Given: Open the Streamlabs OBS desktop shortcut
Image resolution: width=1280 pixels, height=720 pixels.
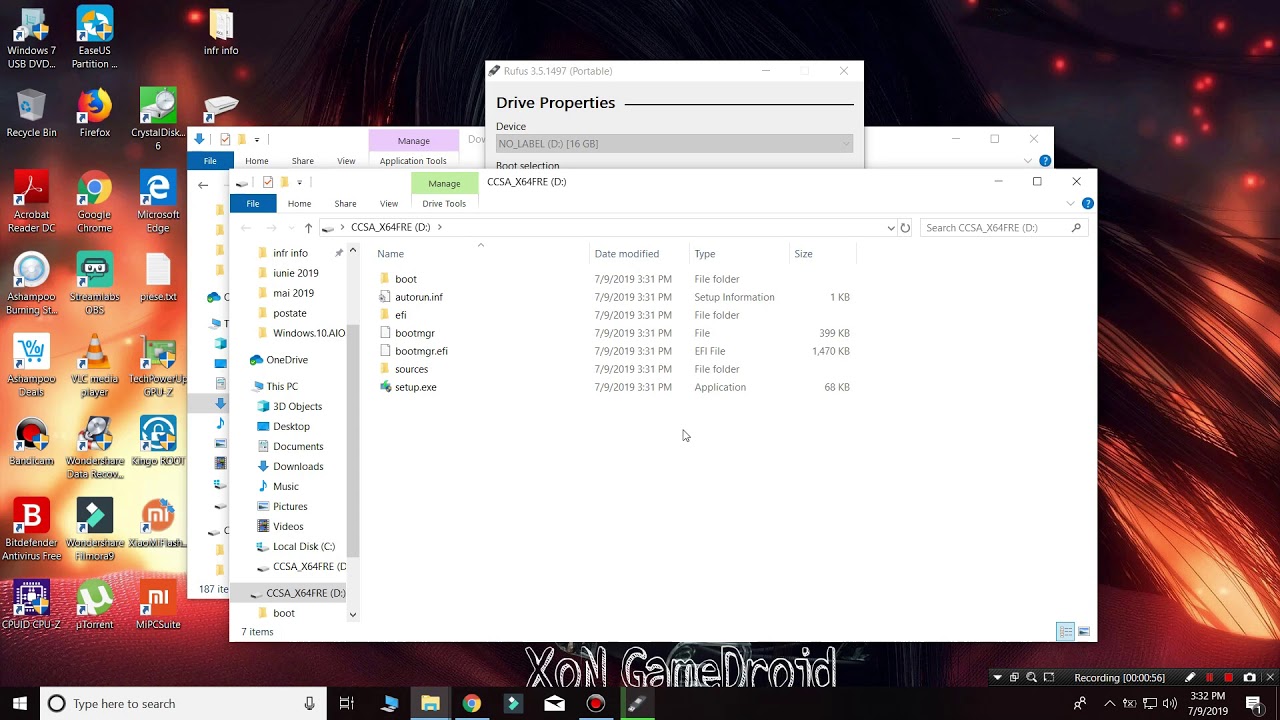Looking at the screenshot, I should [x=95, y=283].
